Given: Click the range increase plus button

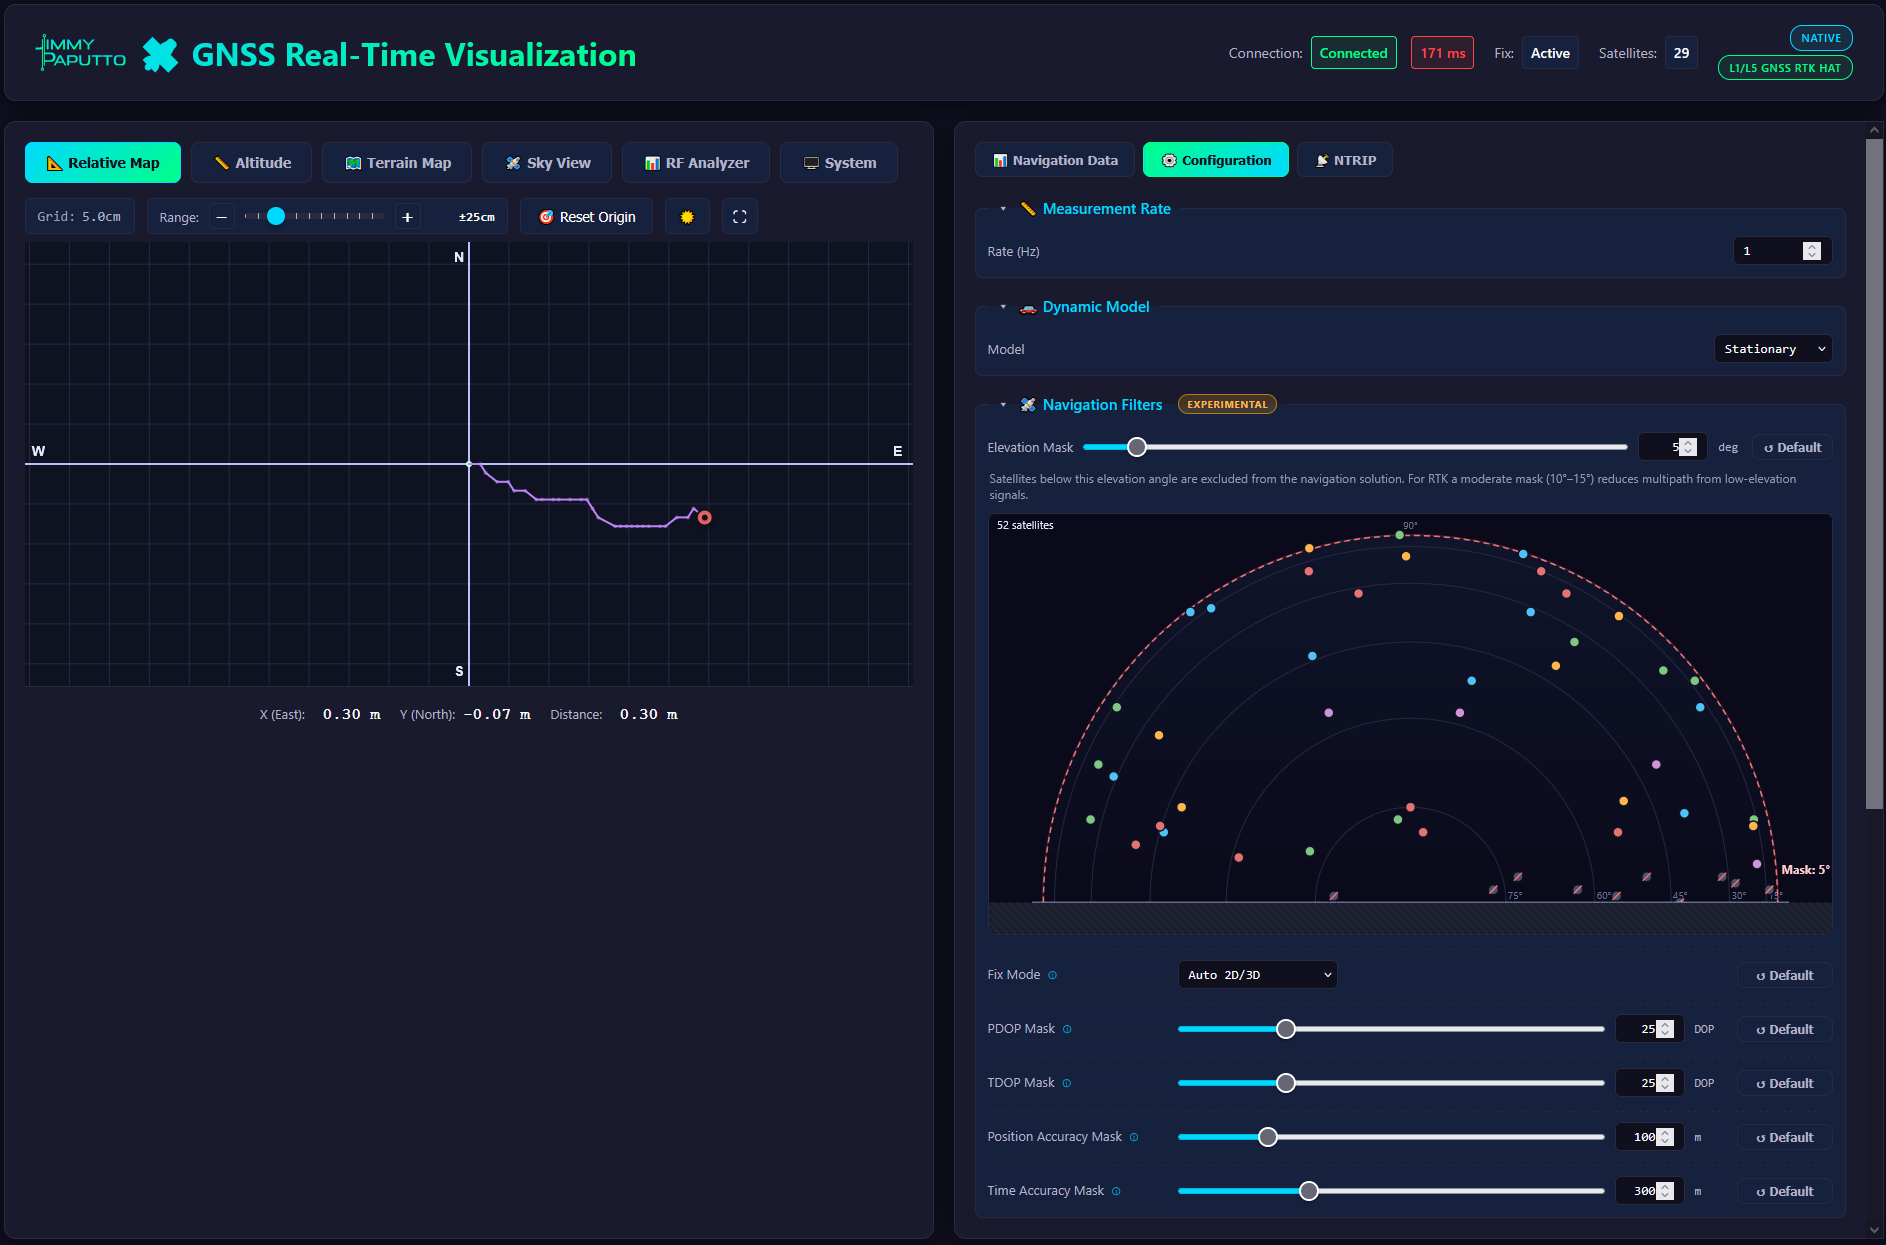Looking at the screenshot, I should [x=407, y=217].
